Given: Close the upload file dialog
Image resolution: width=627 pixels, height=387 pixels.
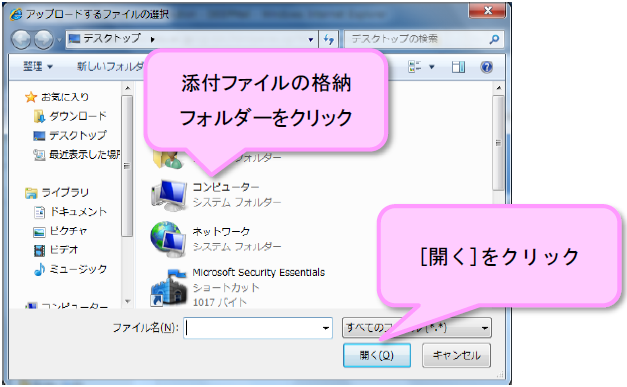Looking at the screenshot, I should pyautogui.click(x=487, y=10).
